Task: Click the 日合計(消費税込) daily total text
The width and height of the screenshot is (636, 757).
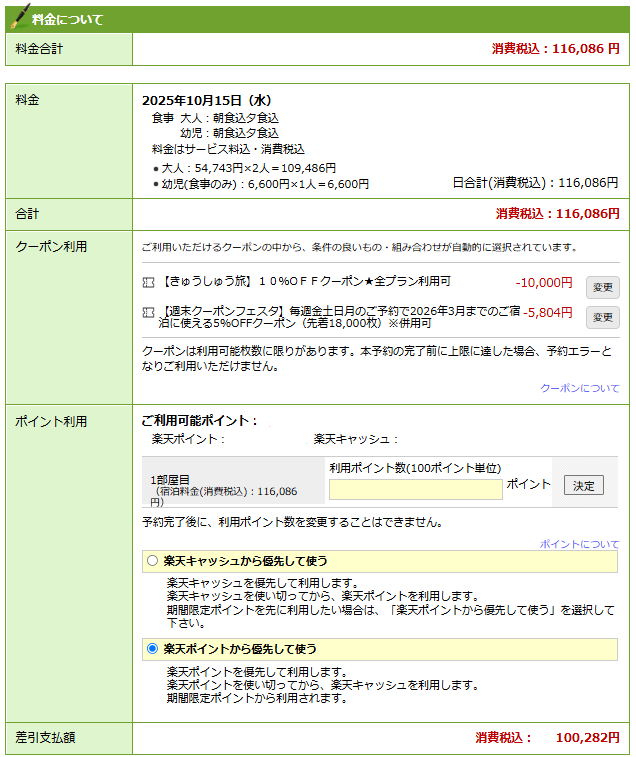Action: click(x=535, y=183)
